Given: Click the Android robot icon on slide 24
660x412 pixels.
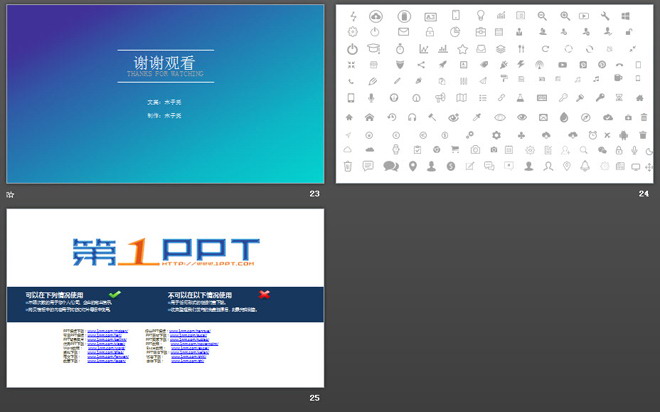Looking at the screenshot, I should tap(624, 135).
